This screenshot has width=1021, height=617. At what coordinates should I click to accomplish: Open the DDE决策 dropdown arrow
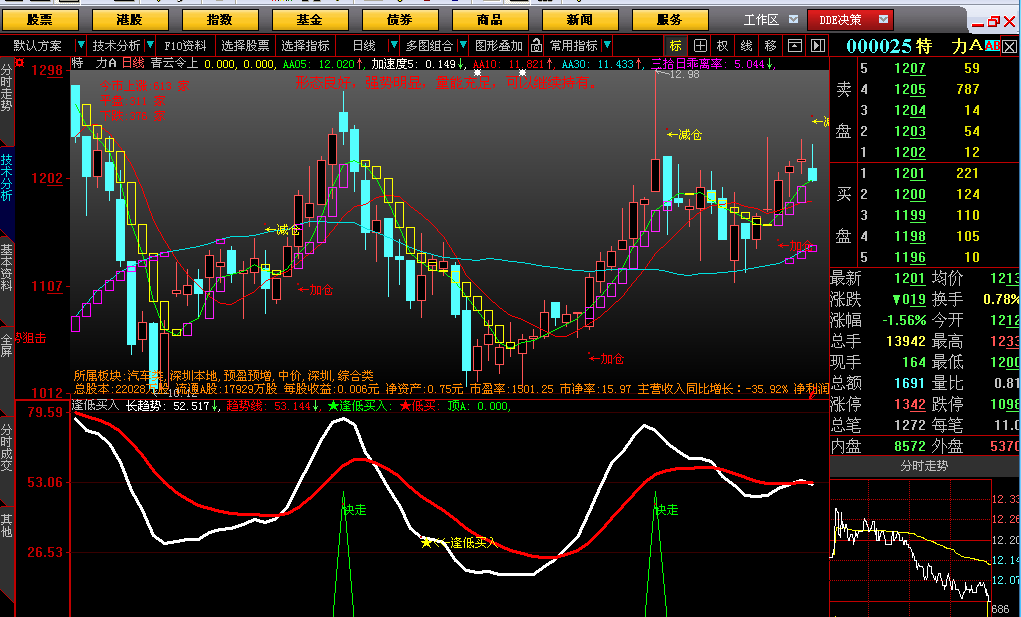click(x=883, y=20)
